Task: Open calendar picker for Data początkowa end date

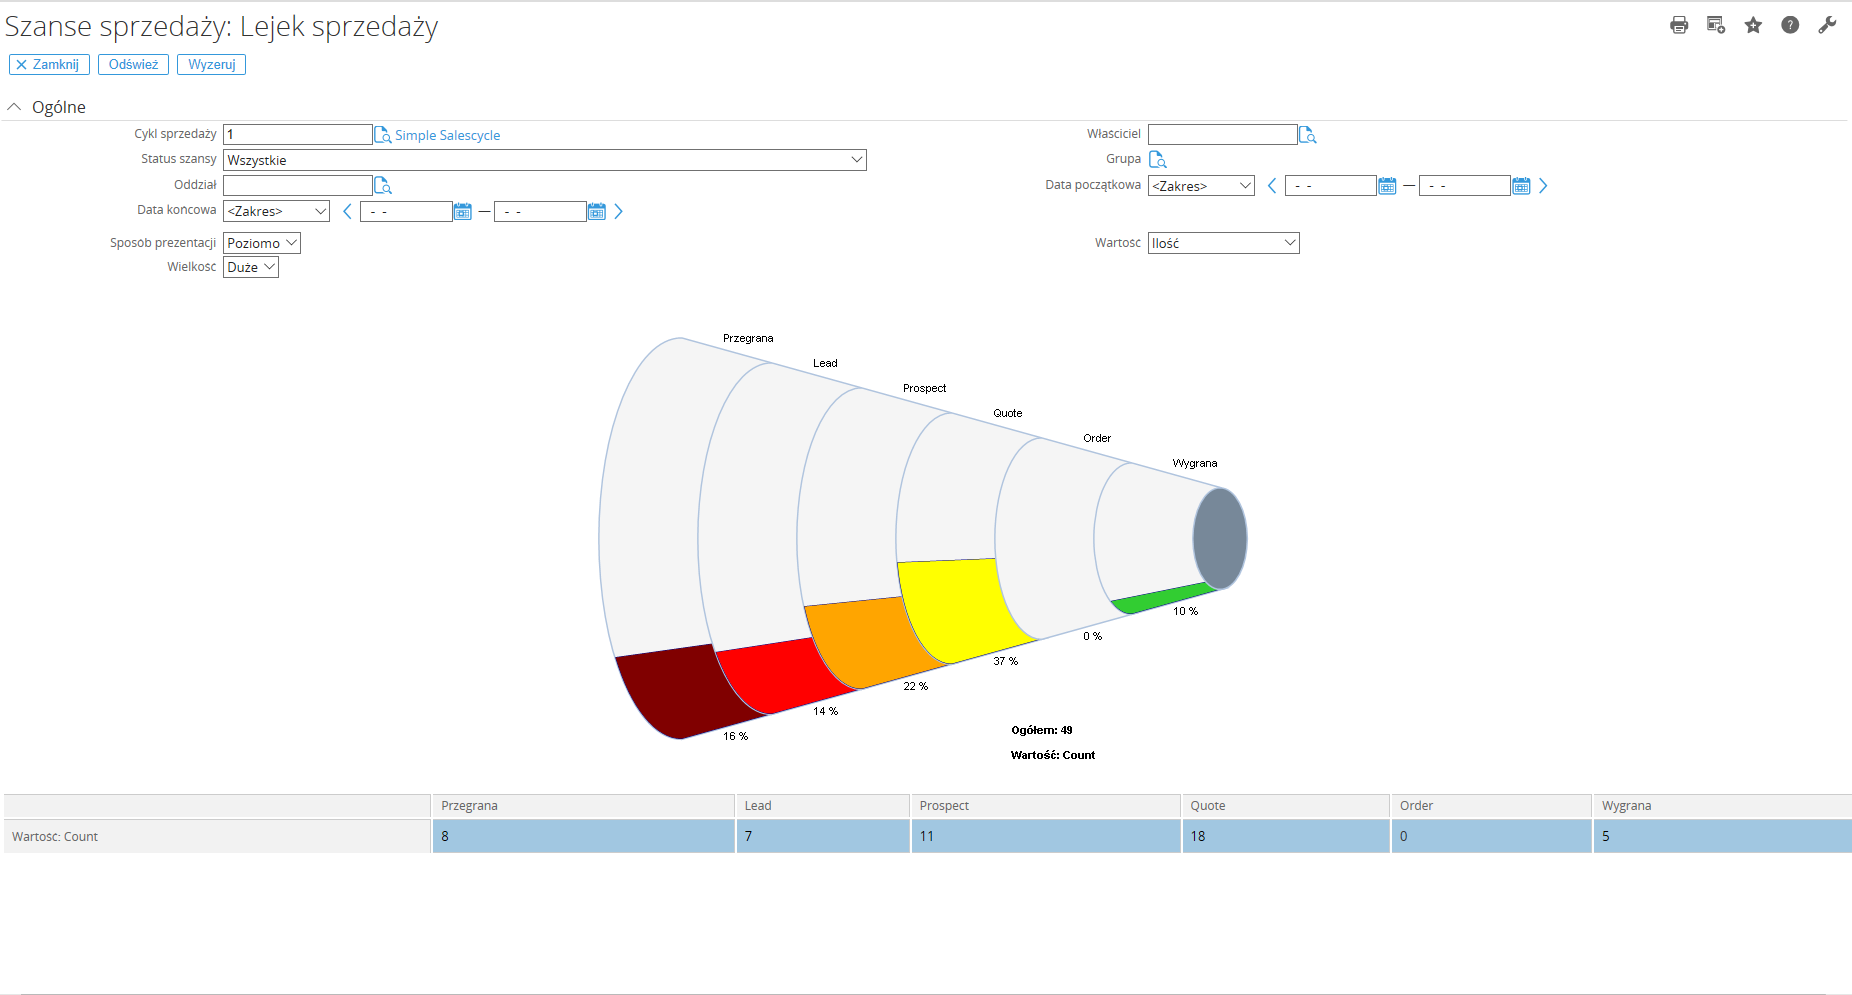Action: click(1521, 186)
